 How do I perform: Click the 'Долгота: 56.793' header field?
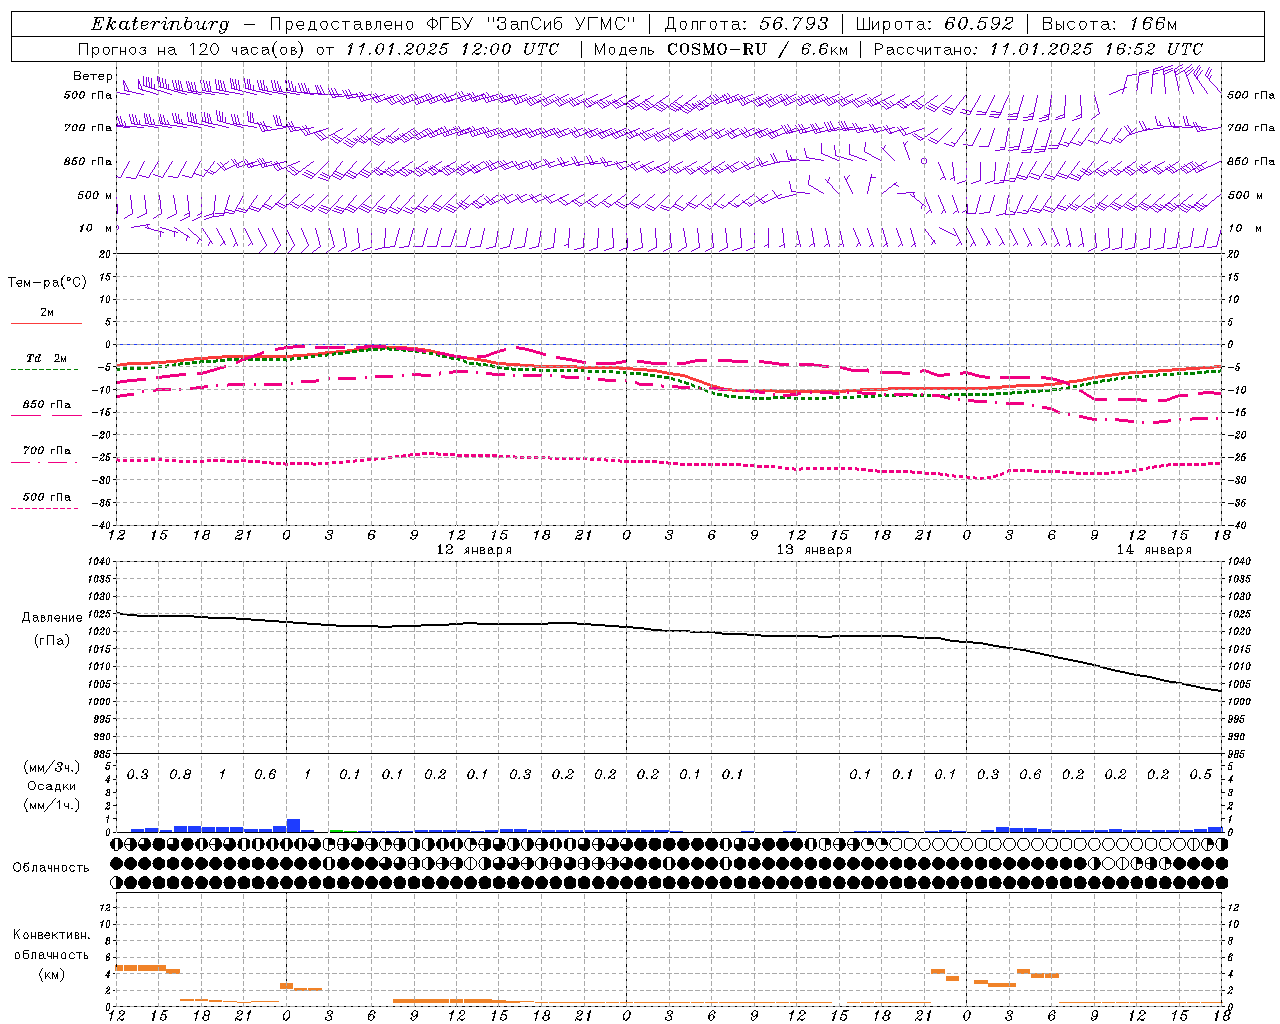[x=746, y=24]
